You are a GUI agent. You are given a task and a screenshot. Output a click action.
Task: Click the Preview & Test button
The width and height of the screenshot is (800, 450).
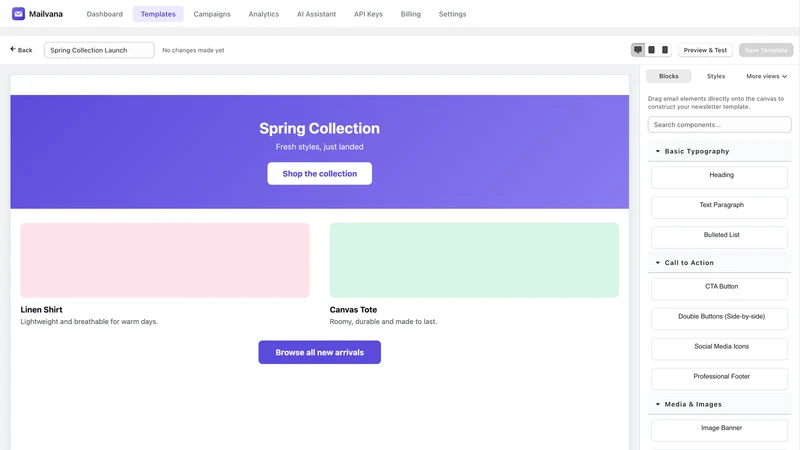click(705, 50)
